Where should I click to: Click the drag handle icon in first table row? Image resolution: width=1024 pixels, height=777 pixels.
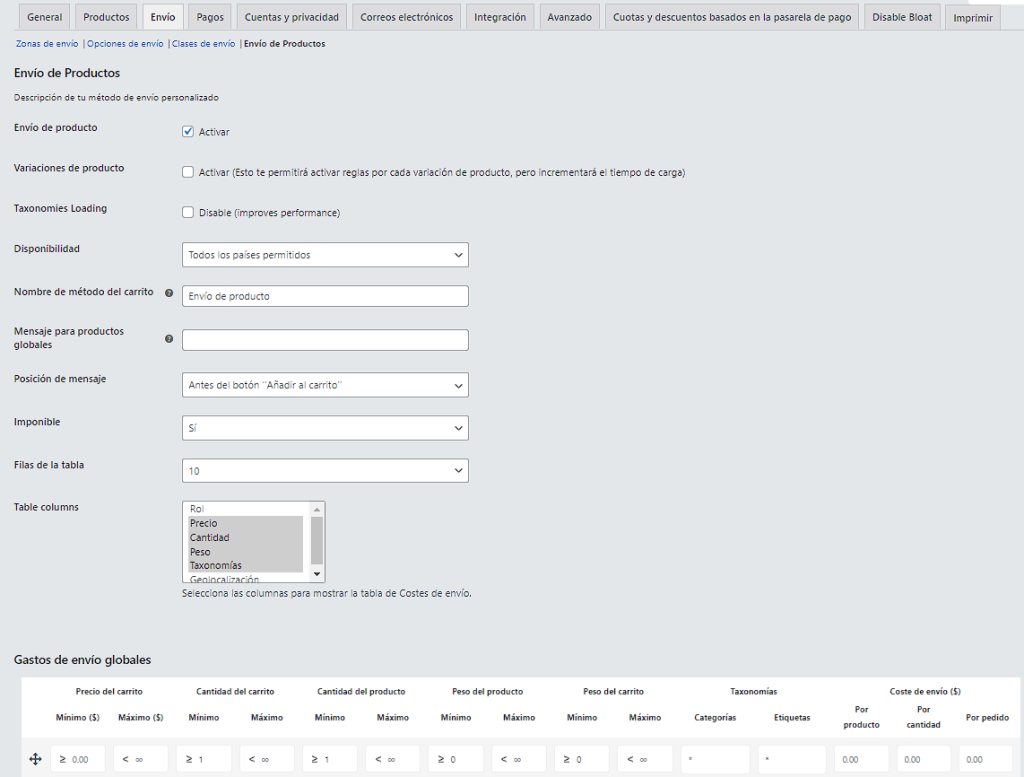[x=35, y=760]
